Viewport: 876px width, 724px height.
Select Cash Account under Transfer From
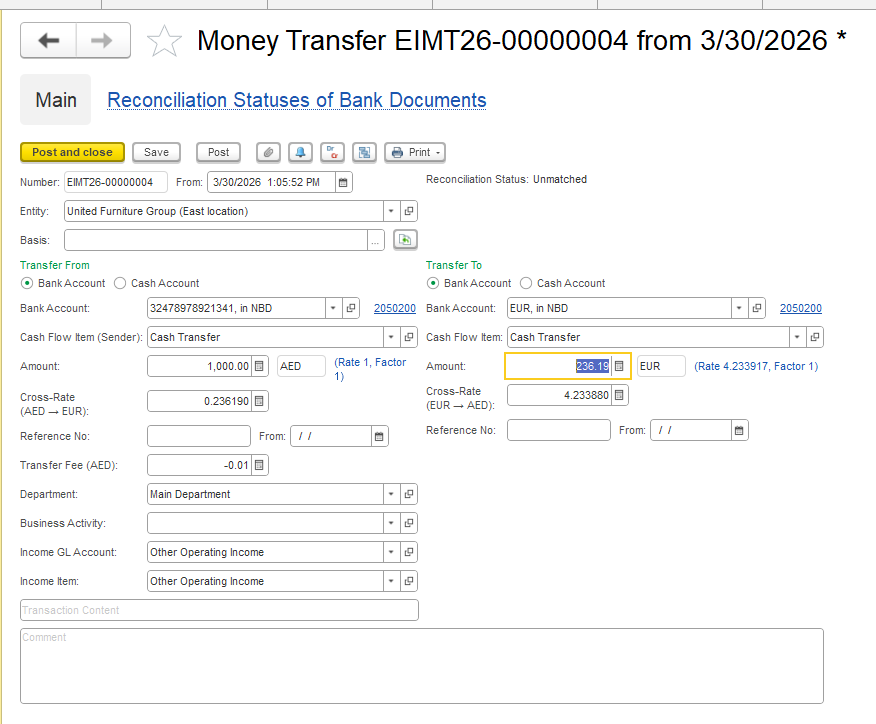tap(121, 283)
